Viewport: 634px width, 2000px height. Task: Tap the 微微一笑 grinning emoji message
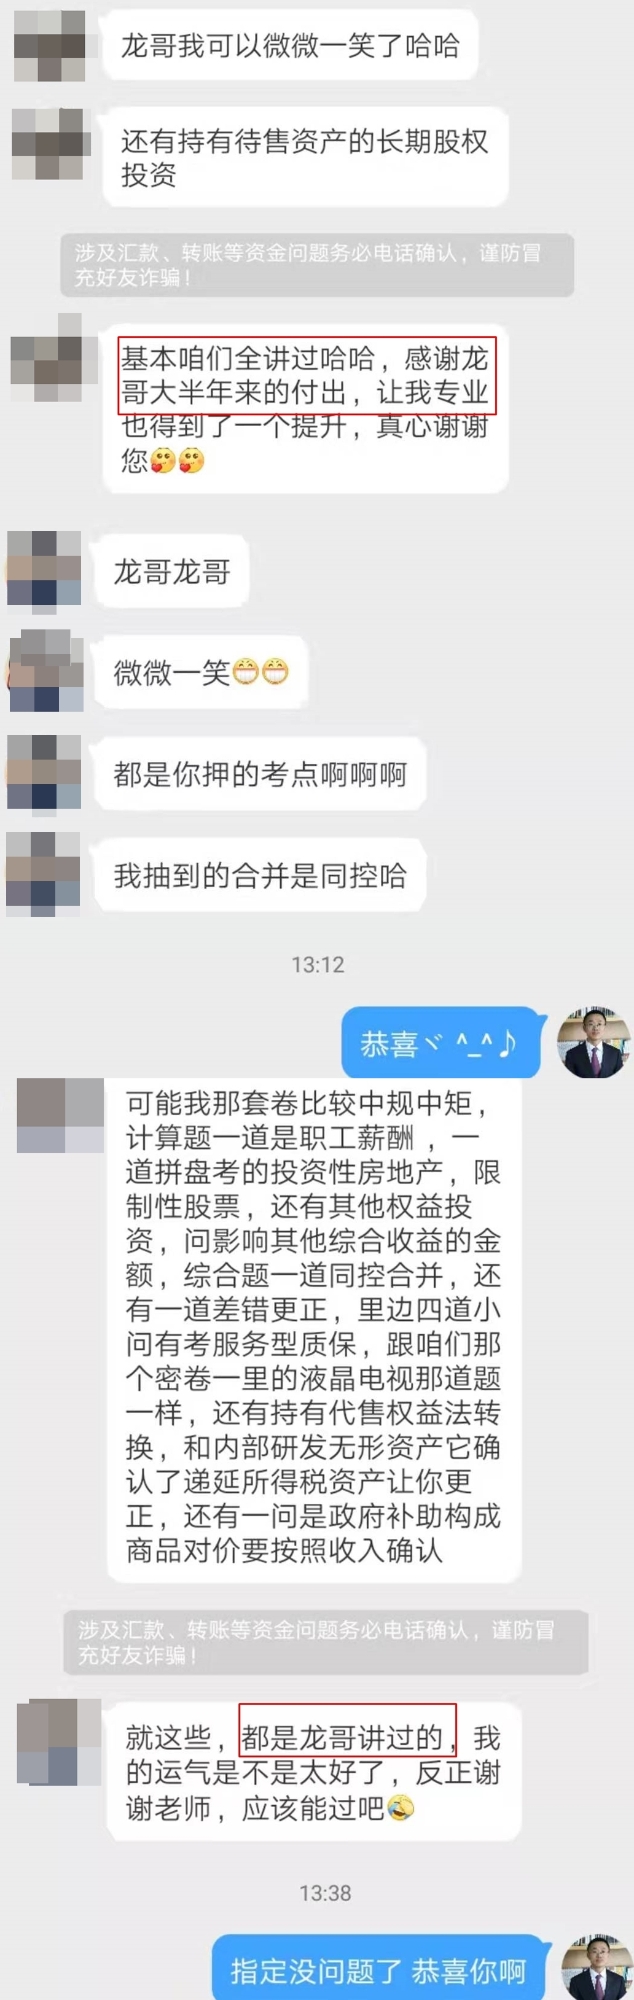pos(201,672)
